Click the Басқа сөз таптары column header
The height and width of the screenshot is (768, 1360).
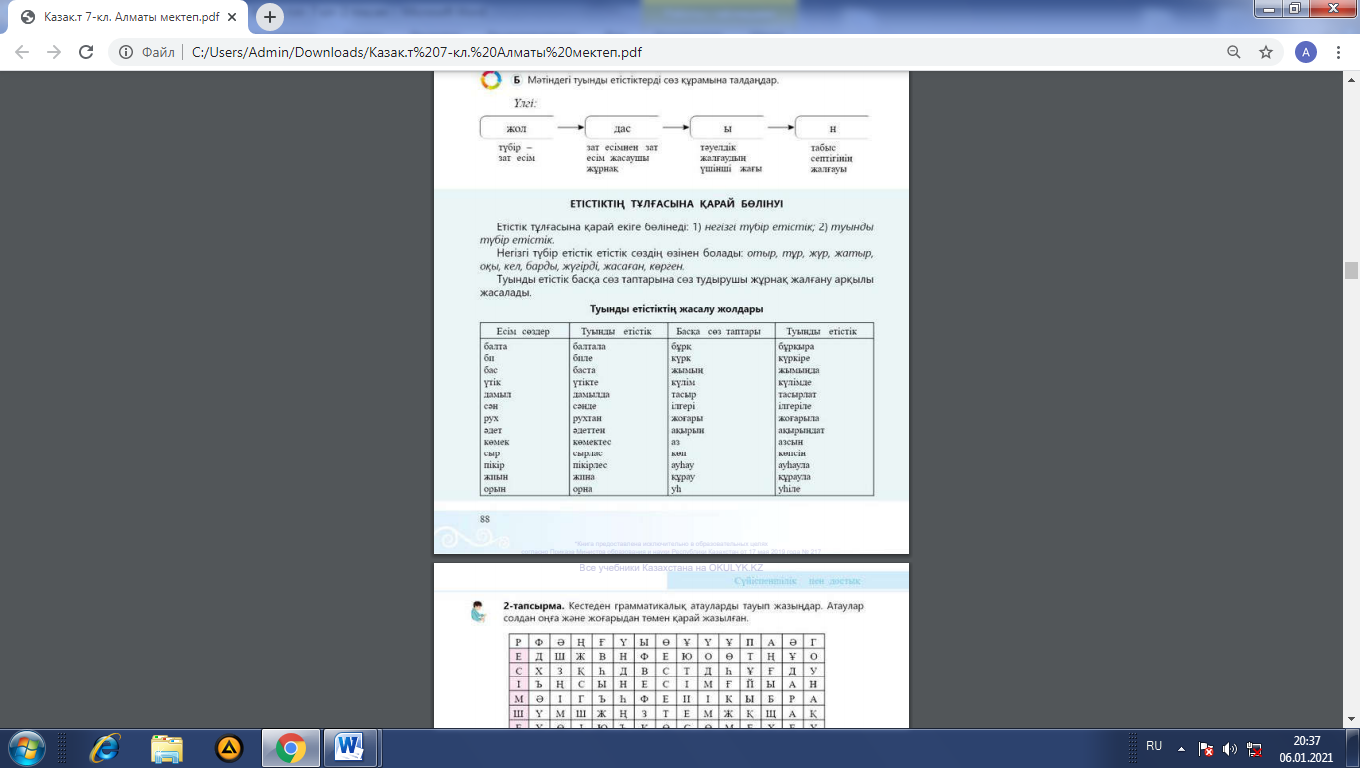tap(718, 331)
